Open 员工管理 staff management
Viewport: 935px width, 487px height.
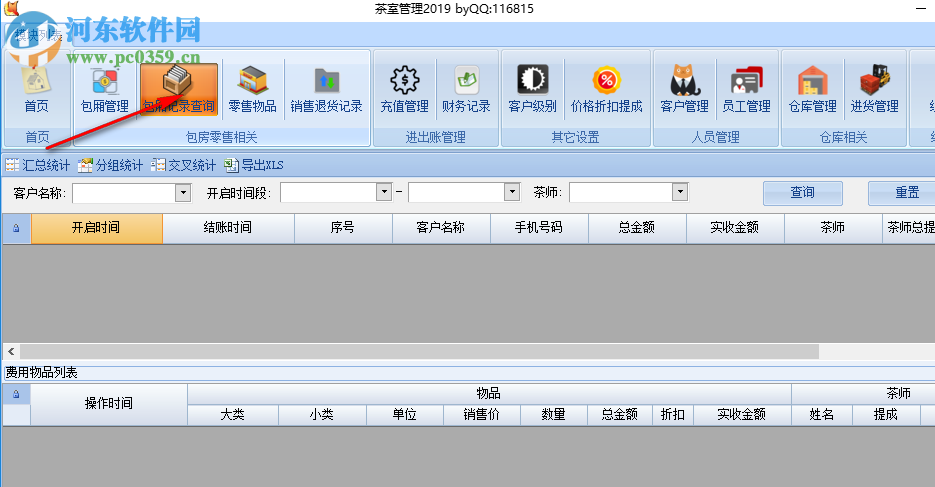tap(746, 89)
